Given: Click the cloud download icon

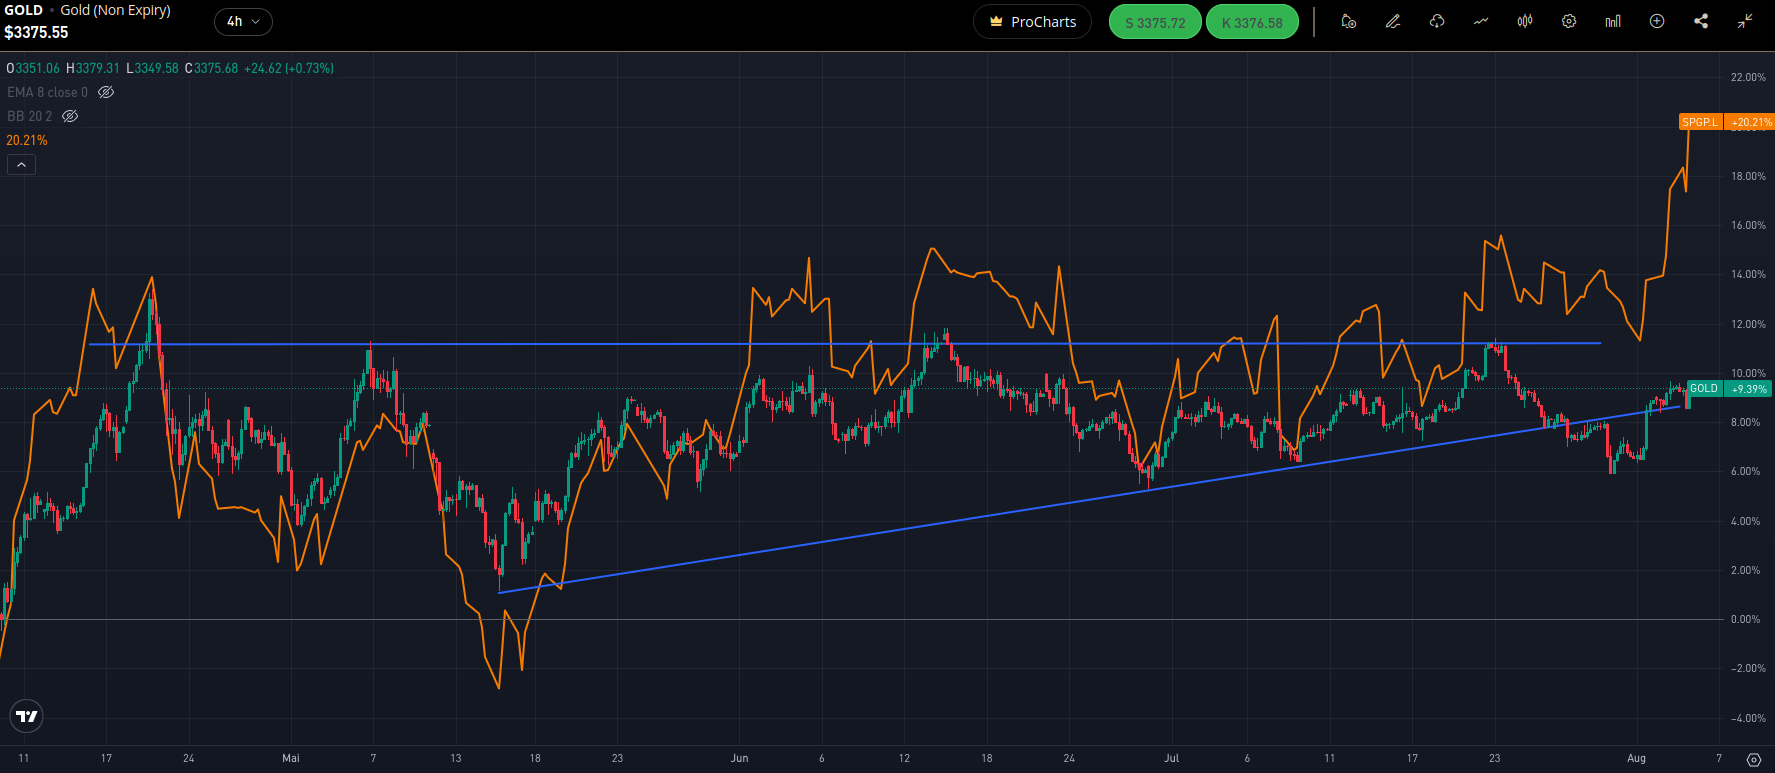Looking at the screenshot, I should 1436,21.
